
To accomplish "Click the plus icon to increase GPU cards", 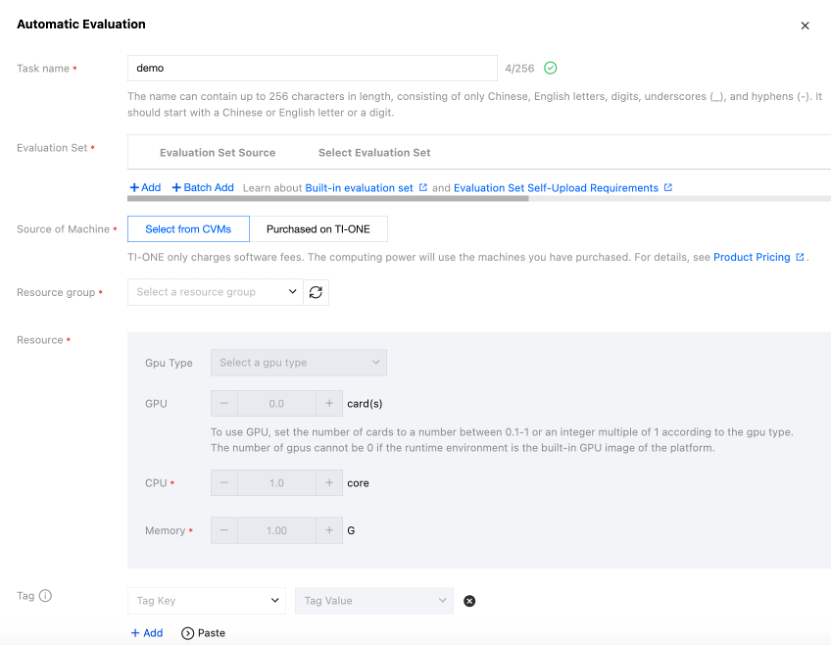I will [329, 404].
